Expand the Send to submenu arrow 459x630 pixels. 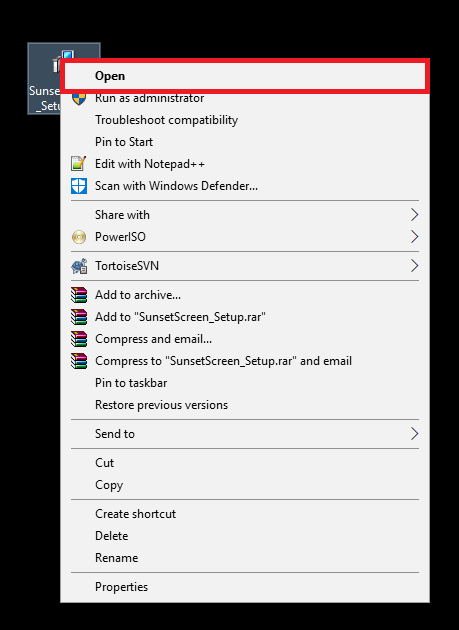click(414, 434)
